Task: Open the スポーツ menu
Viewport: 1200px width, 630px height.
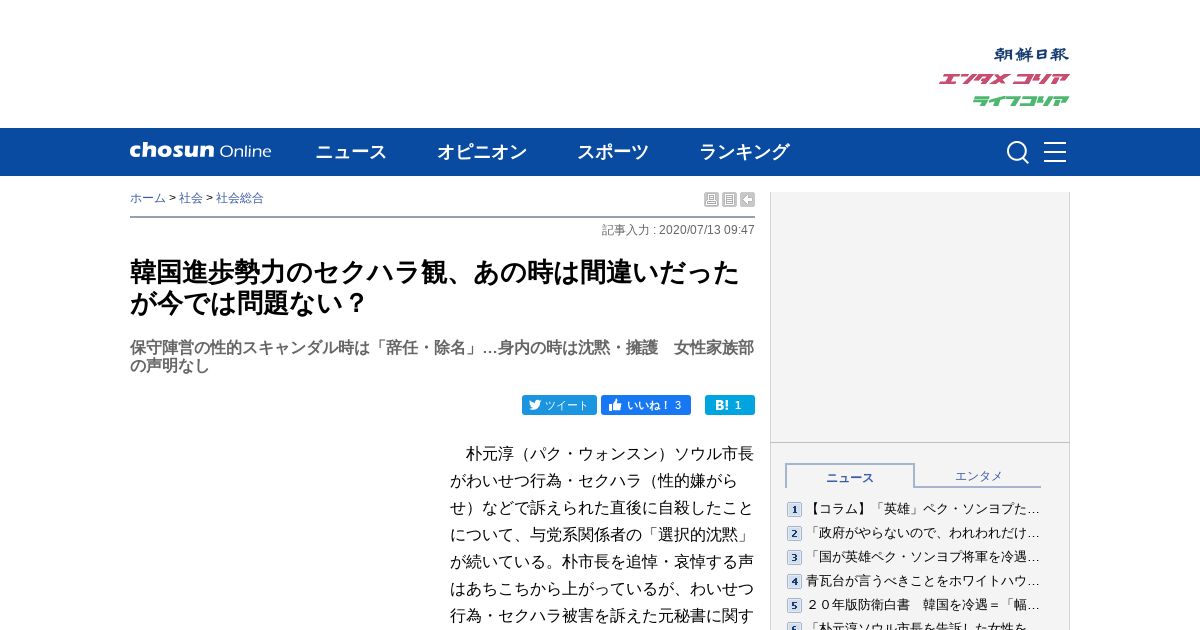Action: [613, 152]
